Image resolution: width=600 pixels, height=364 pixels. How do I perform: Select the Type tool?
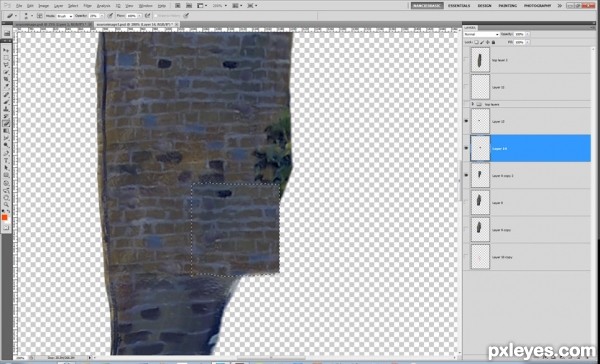tap(6, 161)
